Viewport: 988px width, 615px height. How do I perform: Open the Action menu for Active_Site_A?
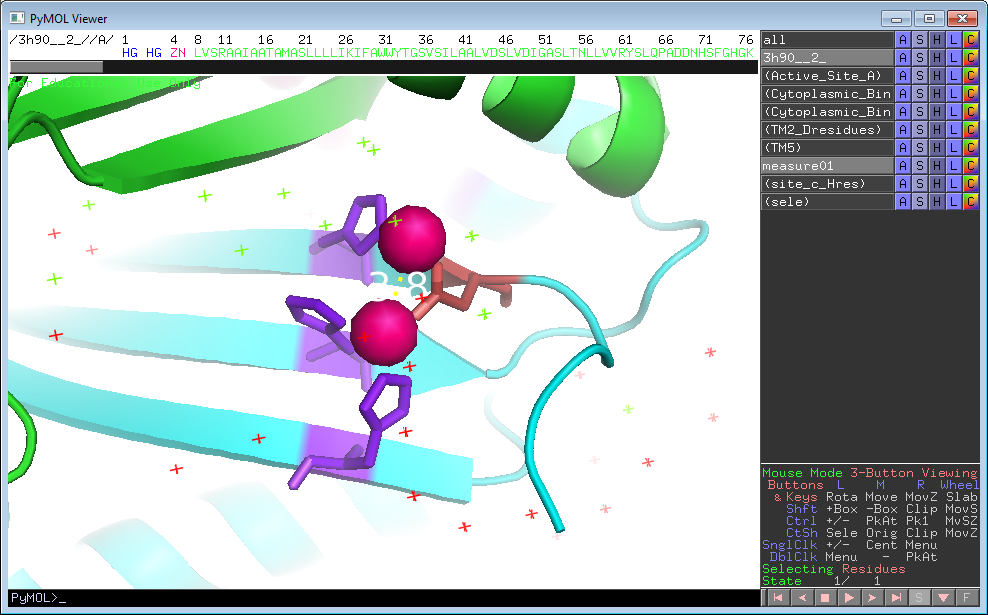pos(903,76)
